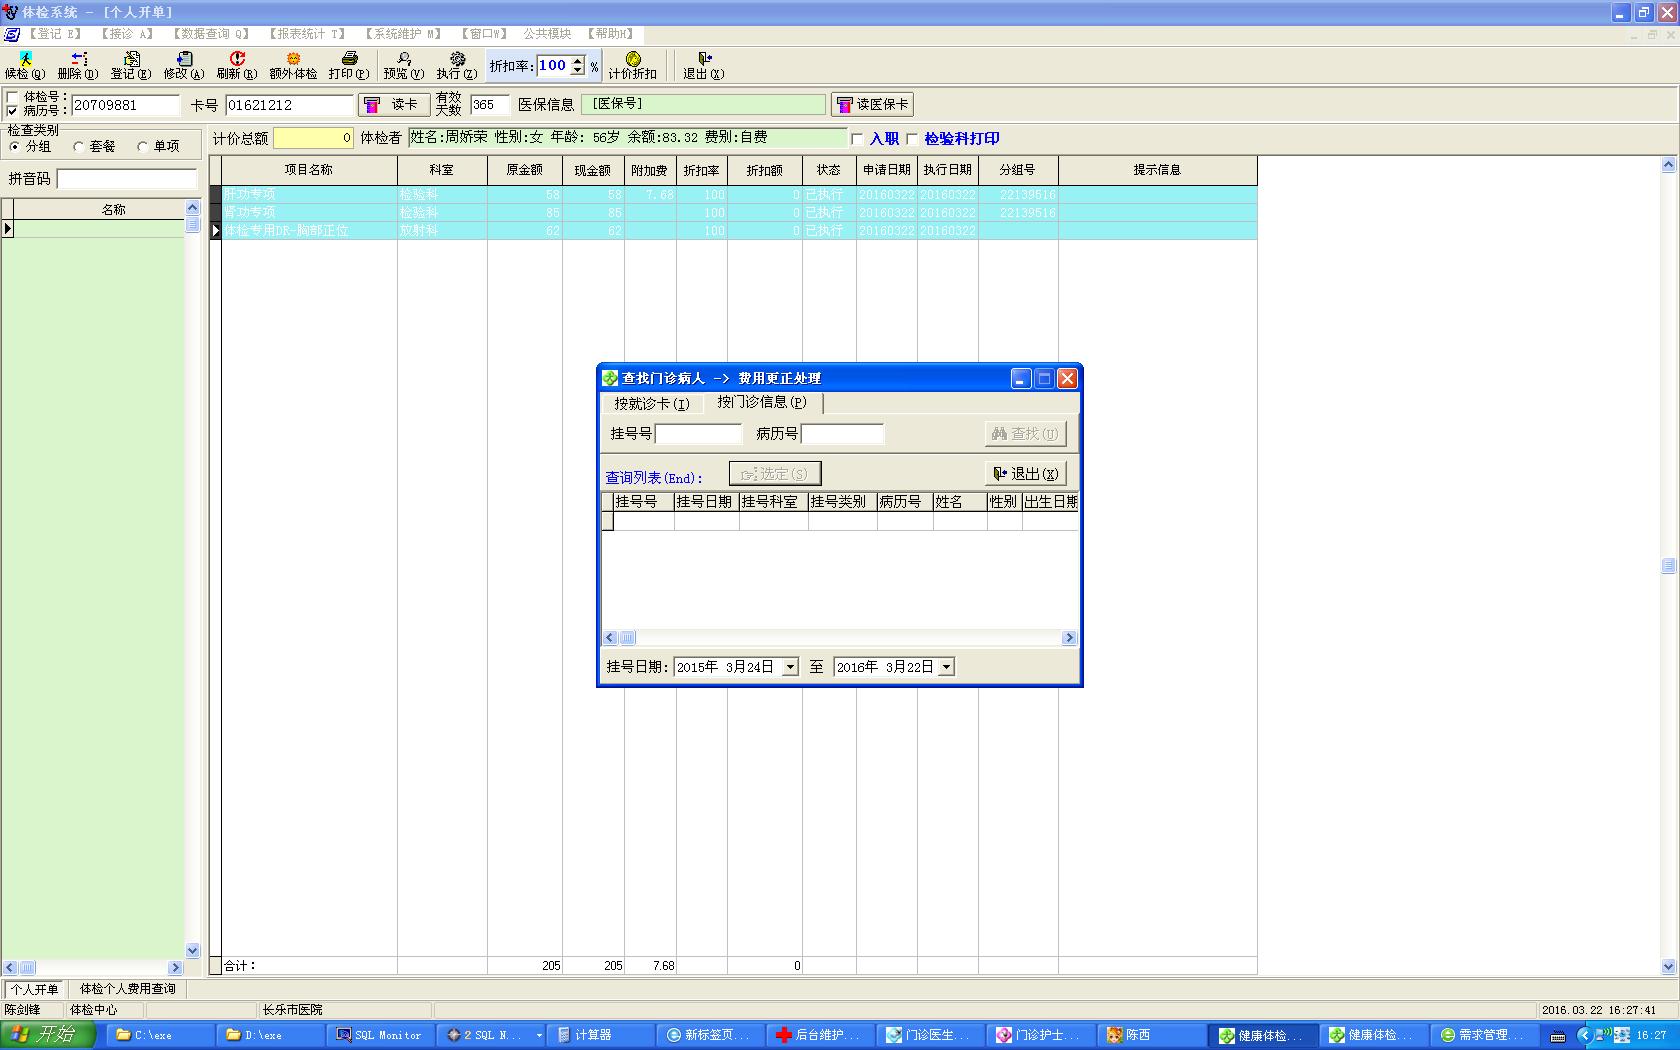Image resolution: width=1680 pixels, height=1050 pixels.
Task: Open the C:\exe folder in taskbar
Action: [x=158, y=1035]
